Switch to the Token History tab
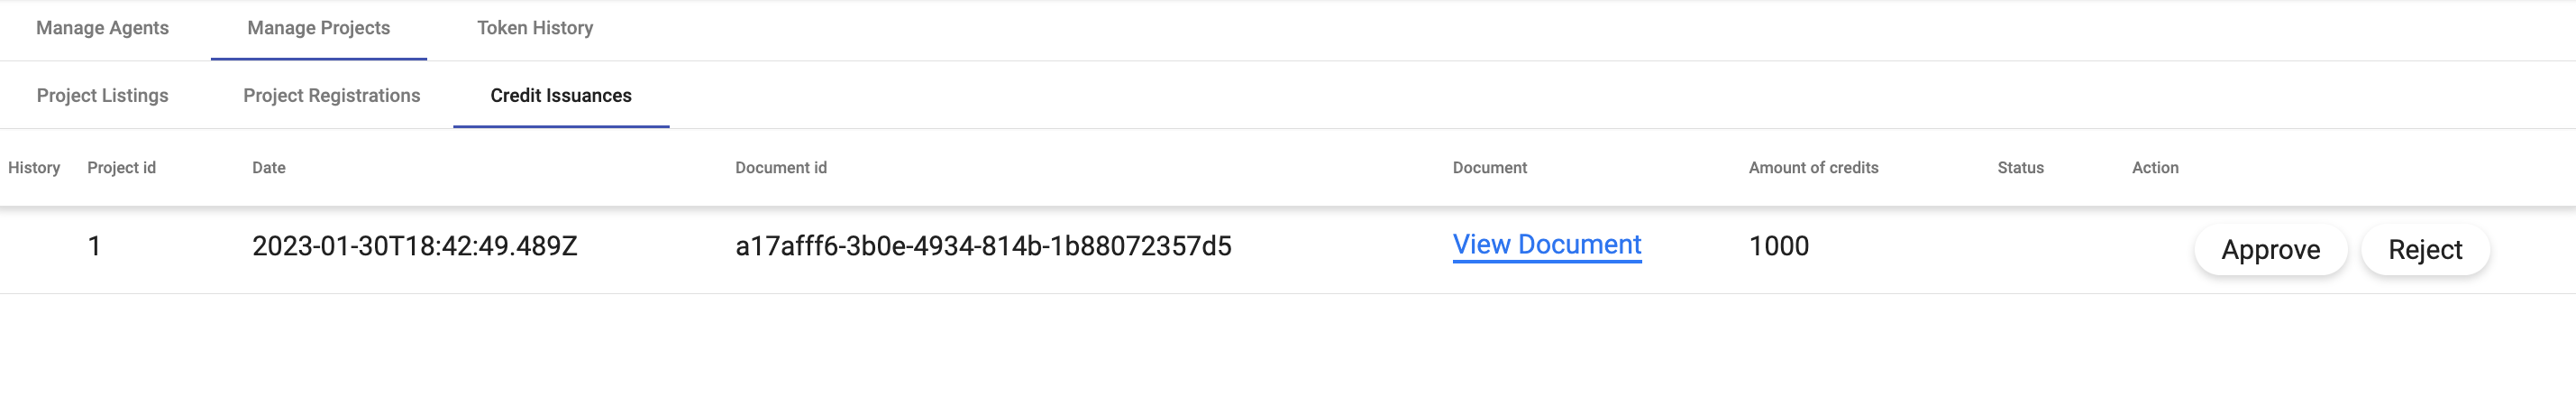Image resolution: width=2576 pixels, height=397 pixels. [x=535, y=28]
